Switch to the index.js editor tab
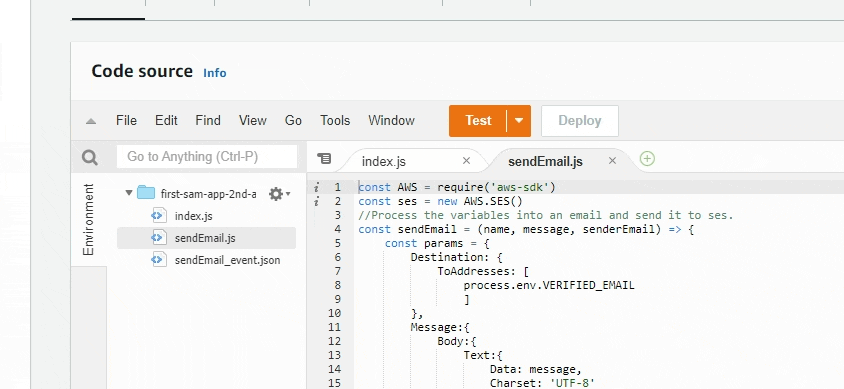The width and height of the screenshot is (844, 389). [x=384, y=161]
